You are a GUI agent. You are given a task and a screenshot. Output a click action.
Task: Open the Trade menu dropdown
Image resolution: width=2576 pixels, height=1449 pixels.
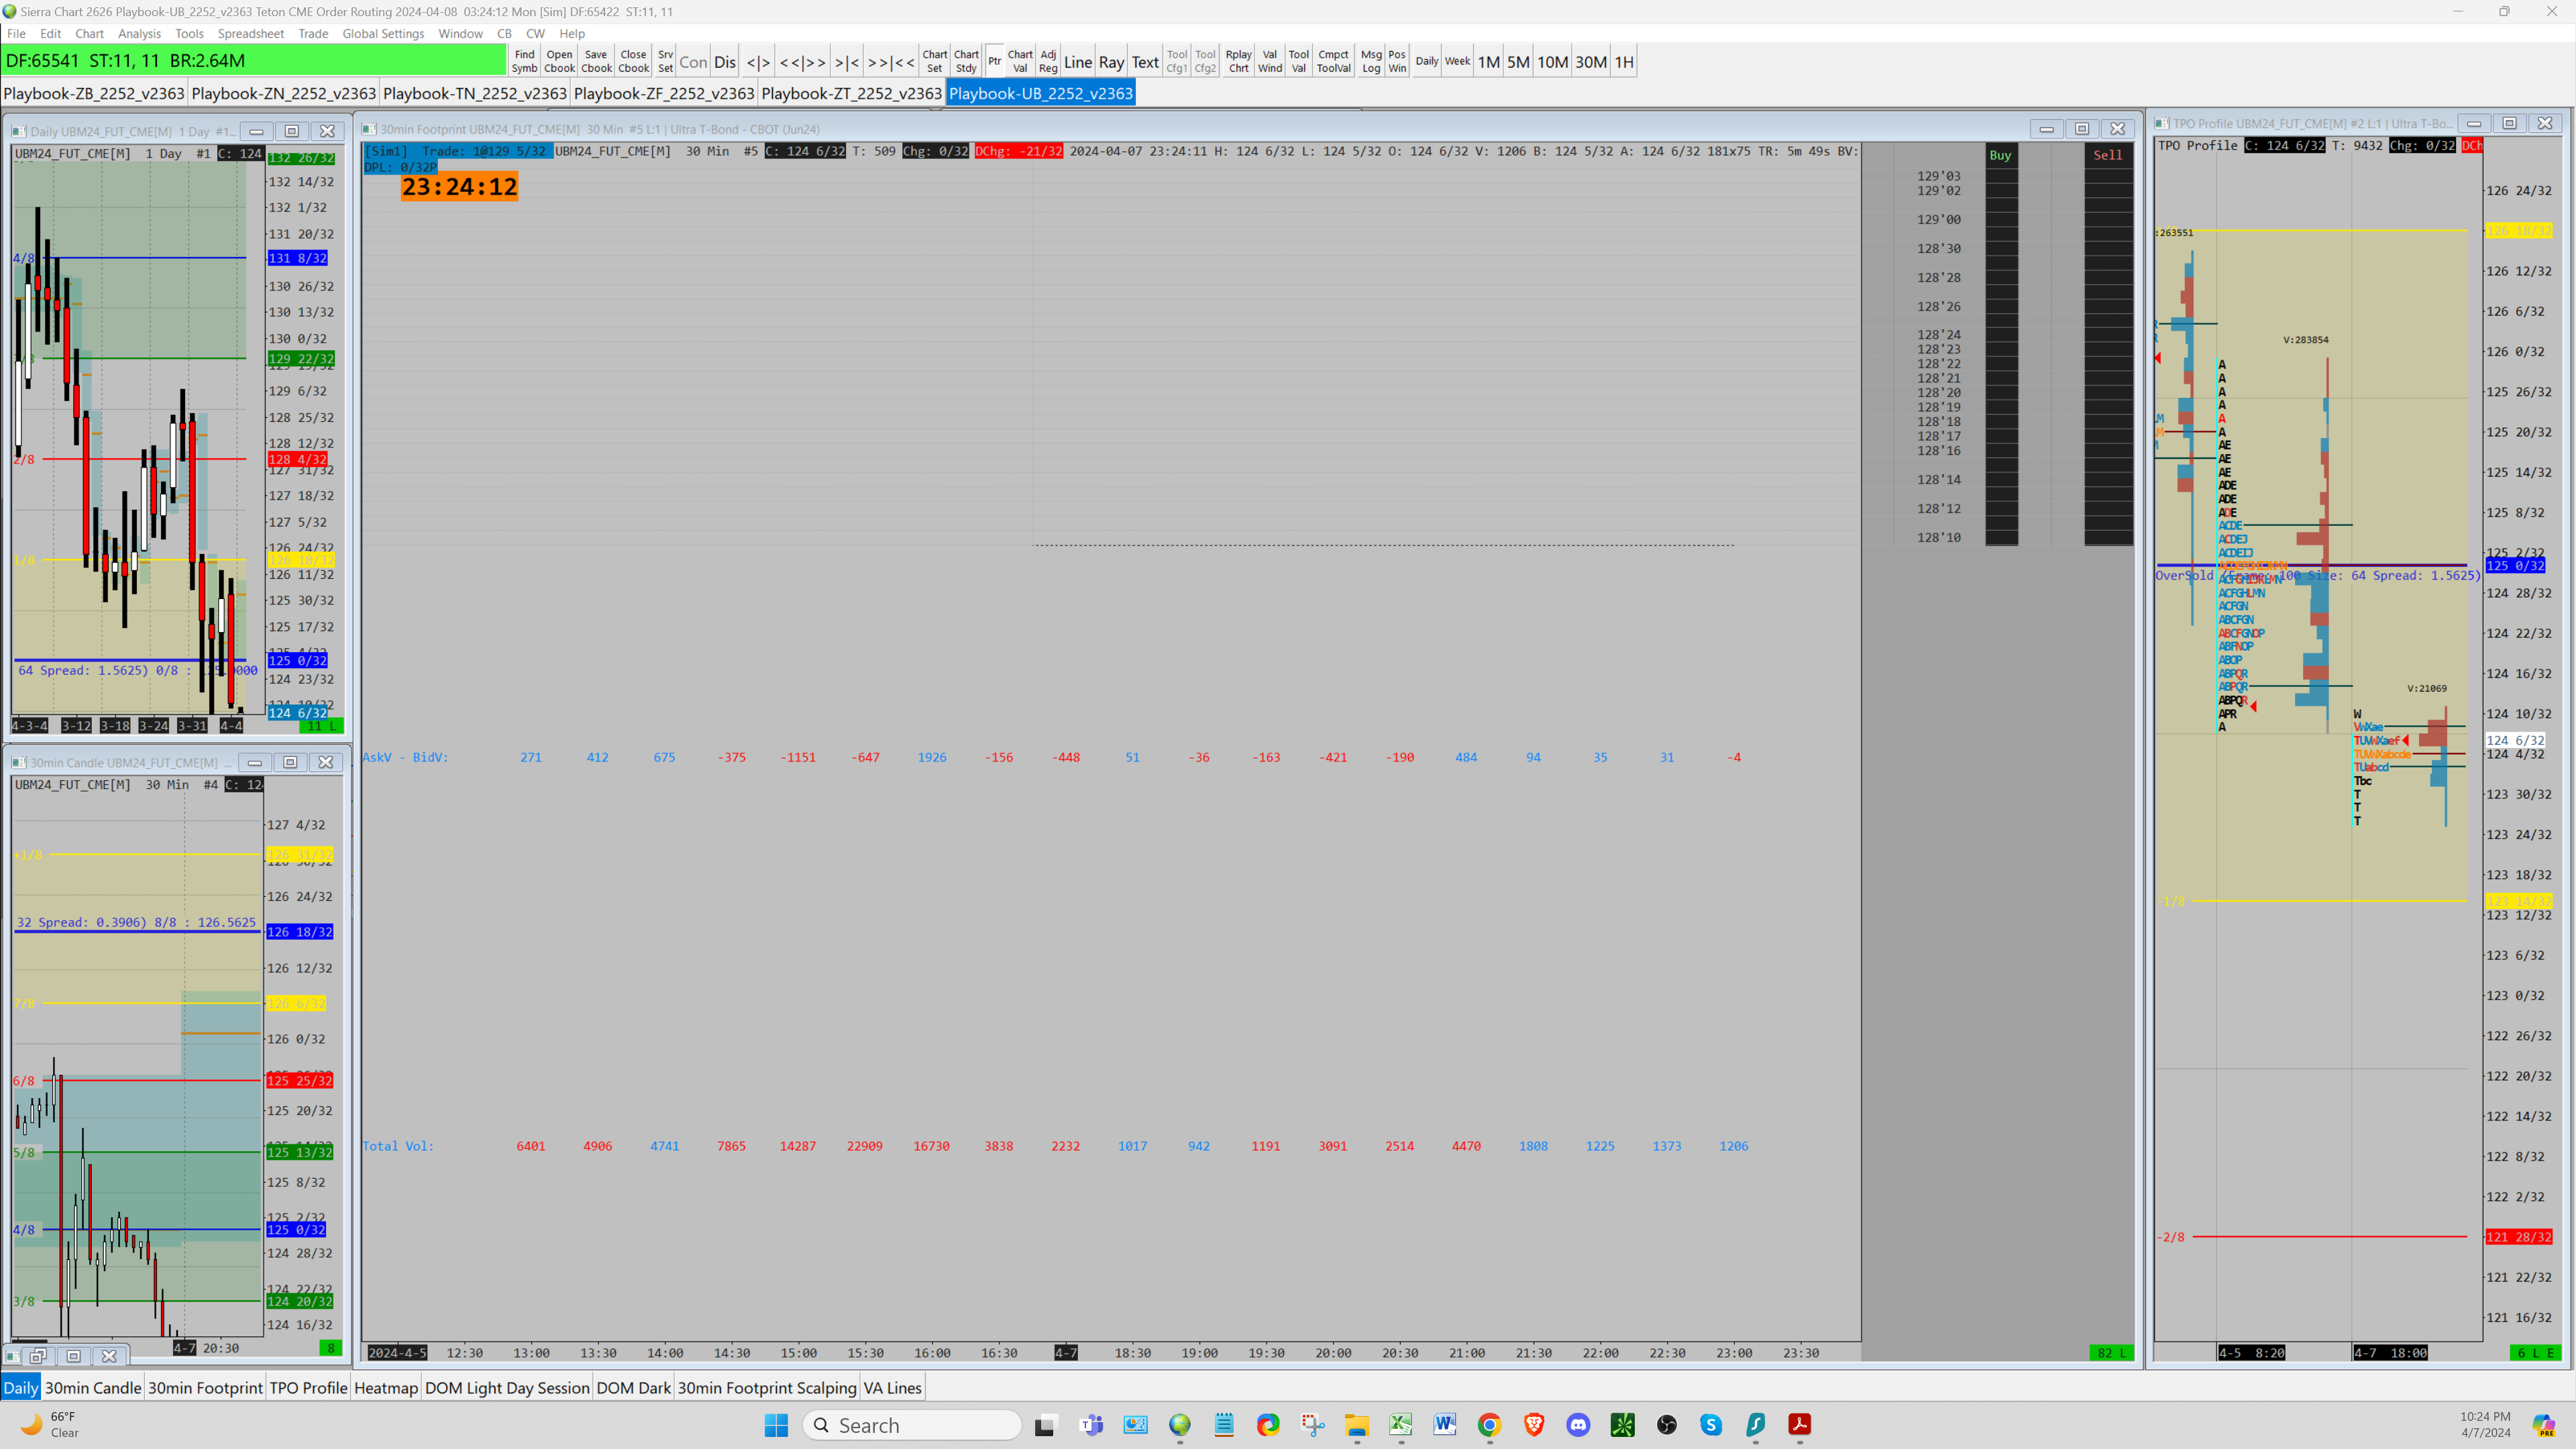point(313,33)
